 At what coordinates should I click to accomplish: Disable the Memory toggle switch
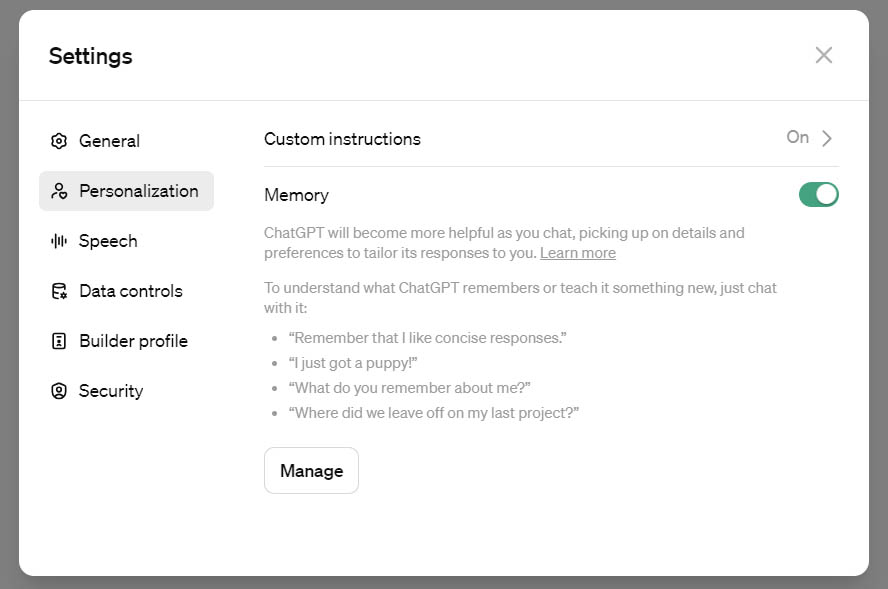[818, 195]
